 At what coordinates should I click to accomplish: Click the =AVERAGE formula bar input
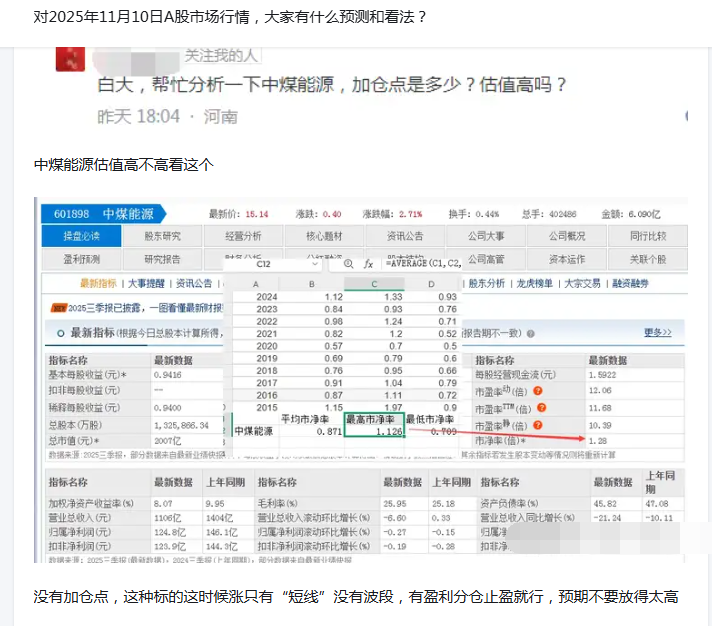(x=423, y=263)
